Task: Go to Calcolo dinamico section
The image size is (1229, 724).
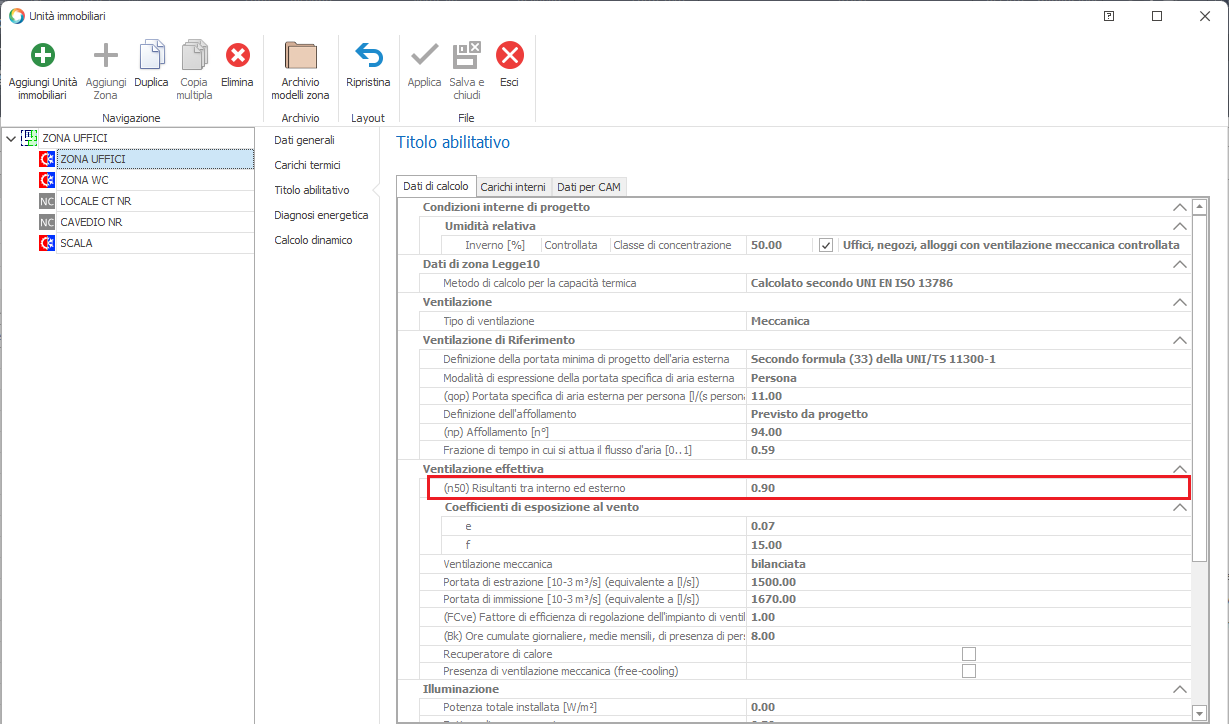Action: (313, 240)
